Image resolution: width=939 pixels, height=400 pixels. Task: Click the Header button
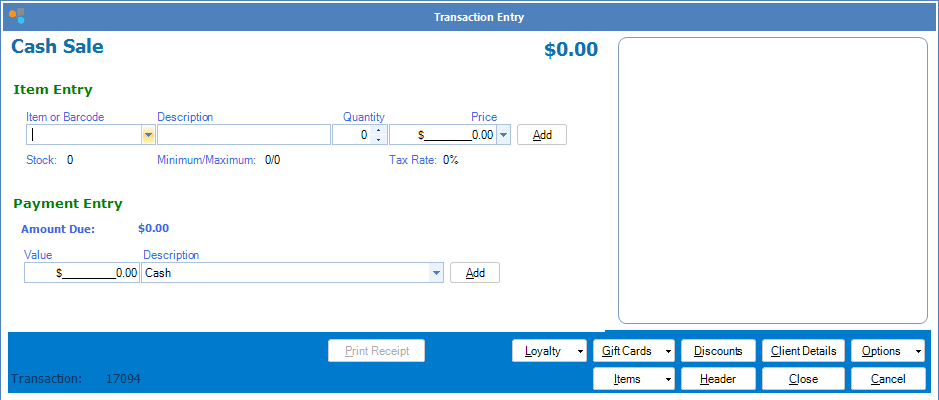718,379
